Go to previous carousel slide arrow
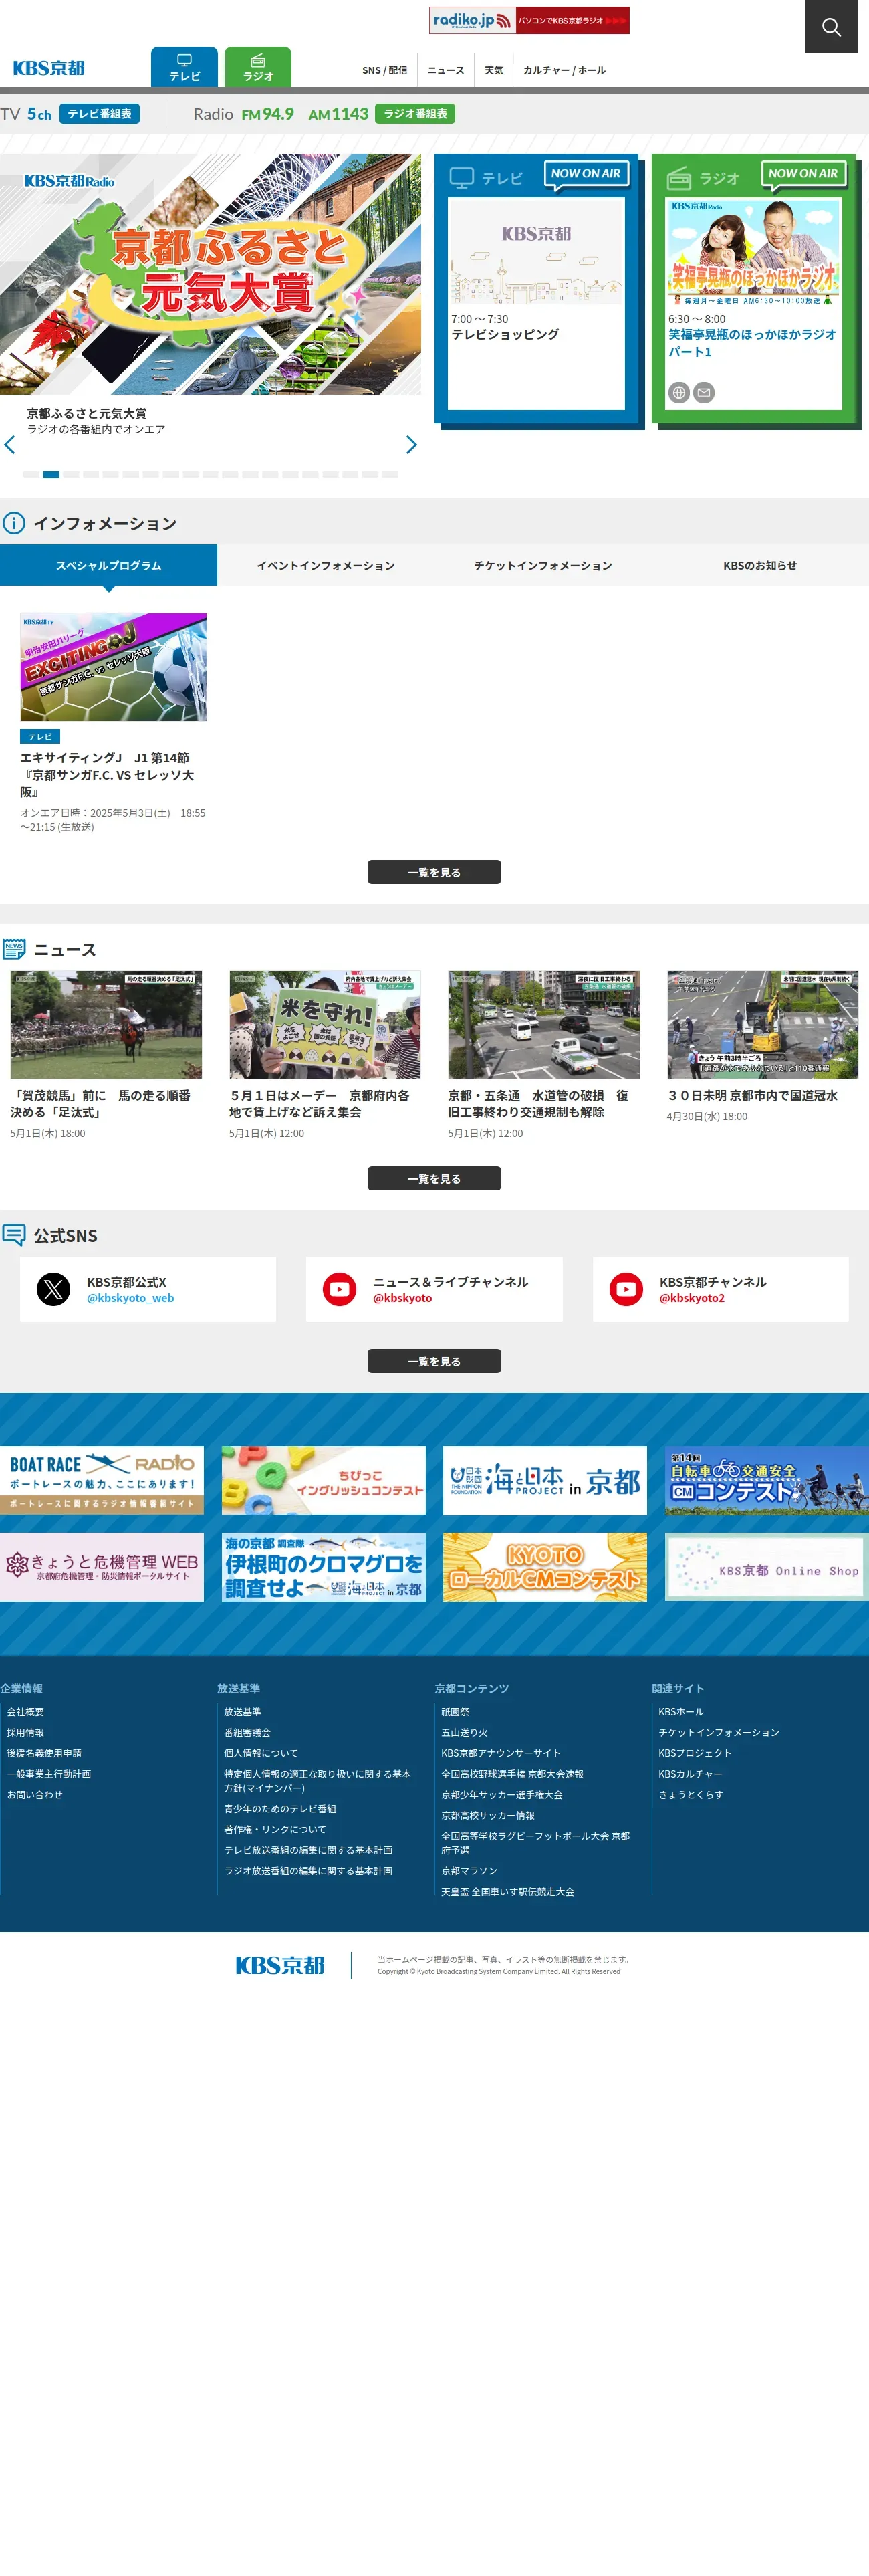Image resolution: width=869 pixels, height=2576 pixels. 10,445
